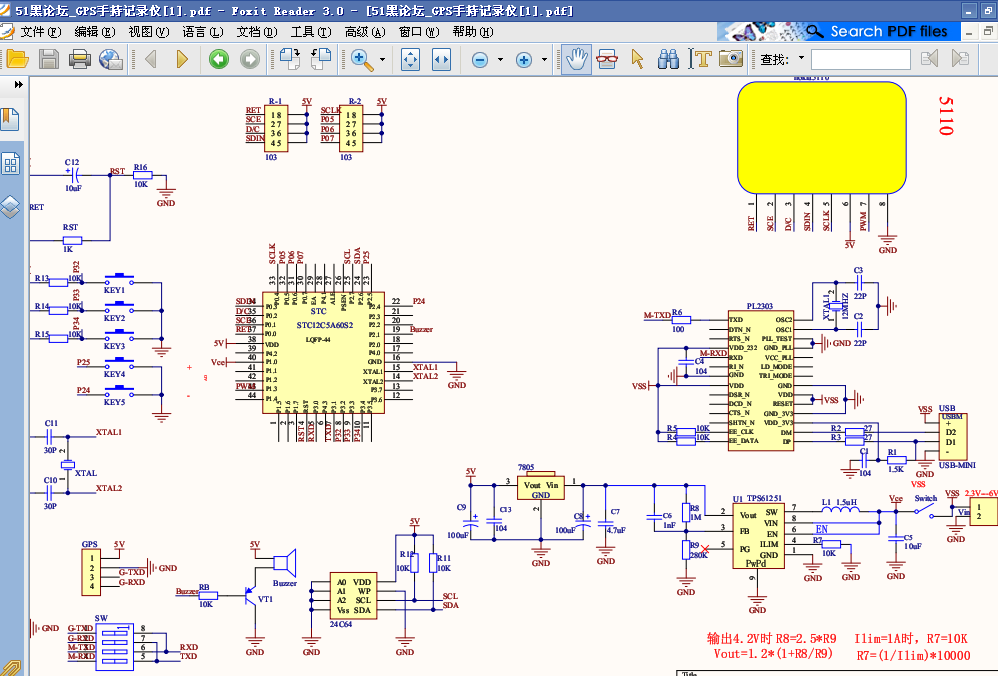Select the Zoom In magnifier tool
The width and height of the screenshot is (998, 676).
(x=362, y=59)
